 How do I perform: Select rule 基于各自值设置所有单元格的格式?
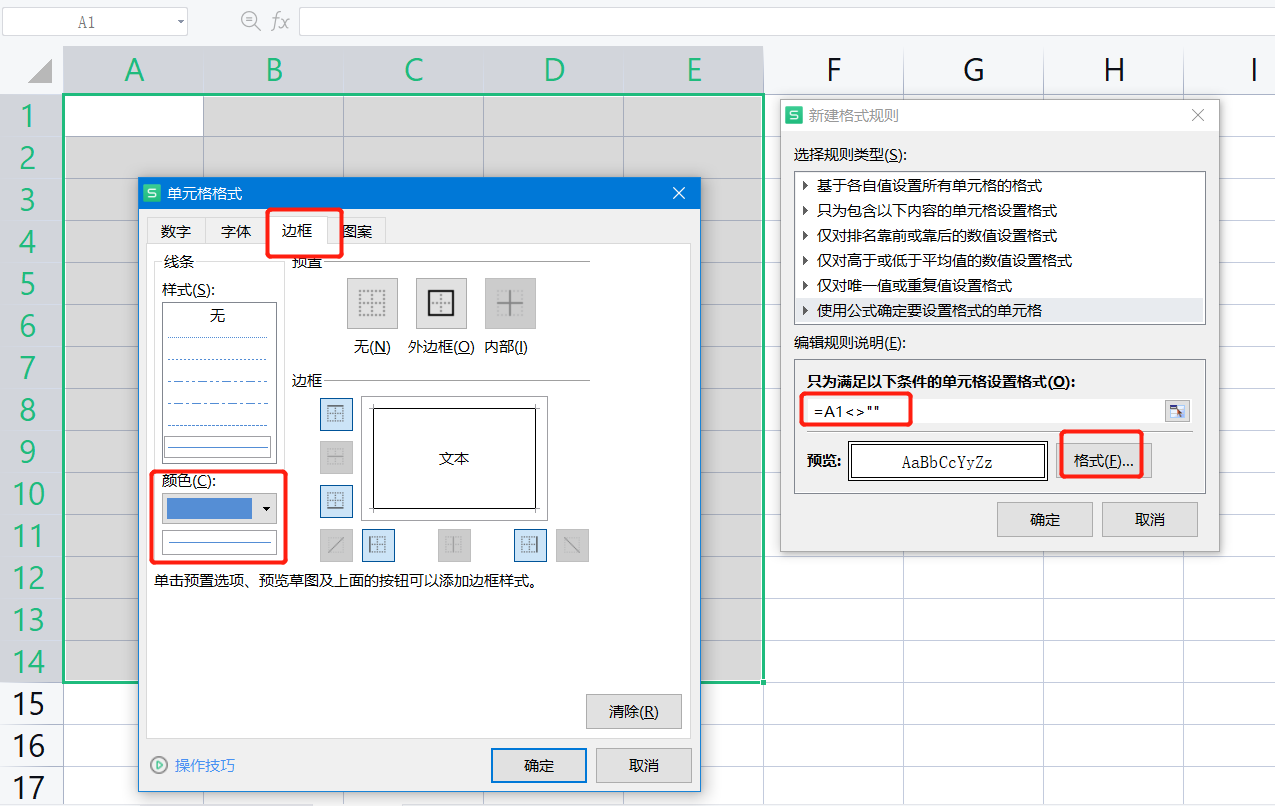tap(1000, 185)
